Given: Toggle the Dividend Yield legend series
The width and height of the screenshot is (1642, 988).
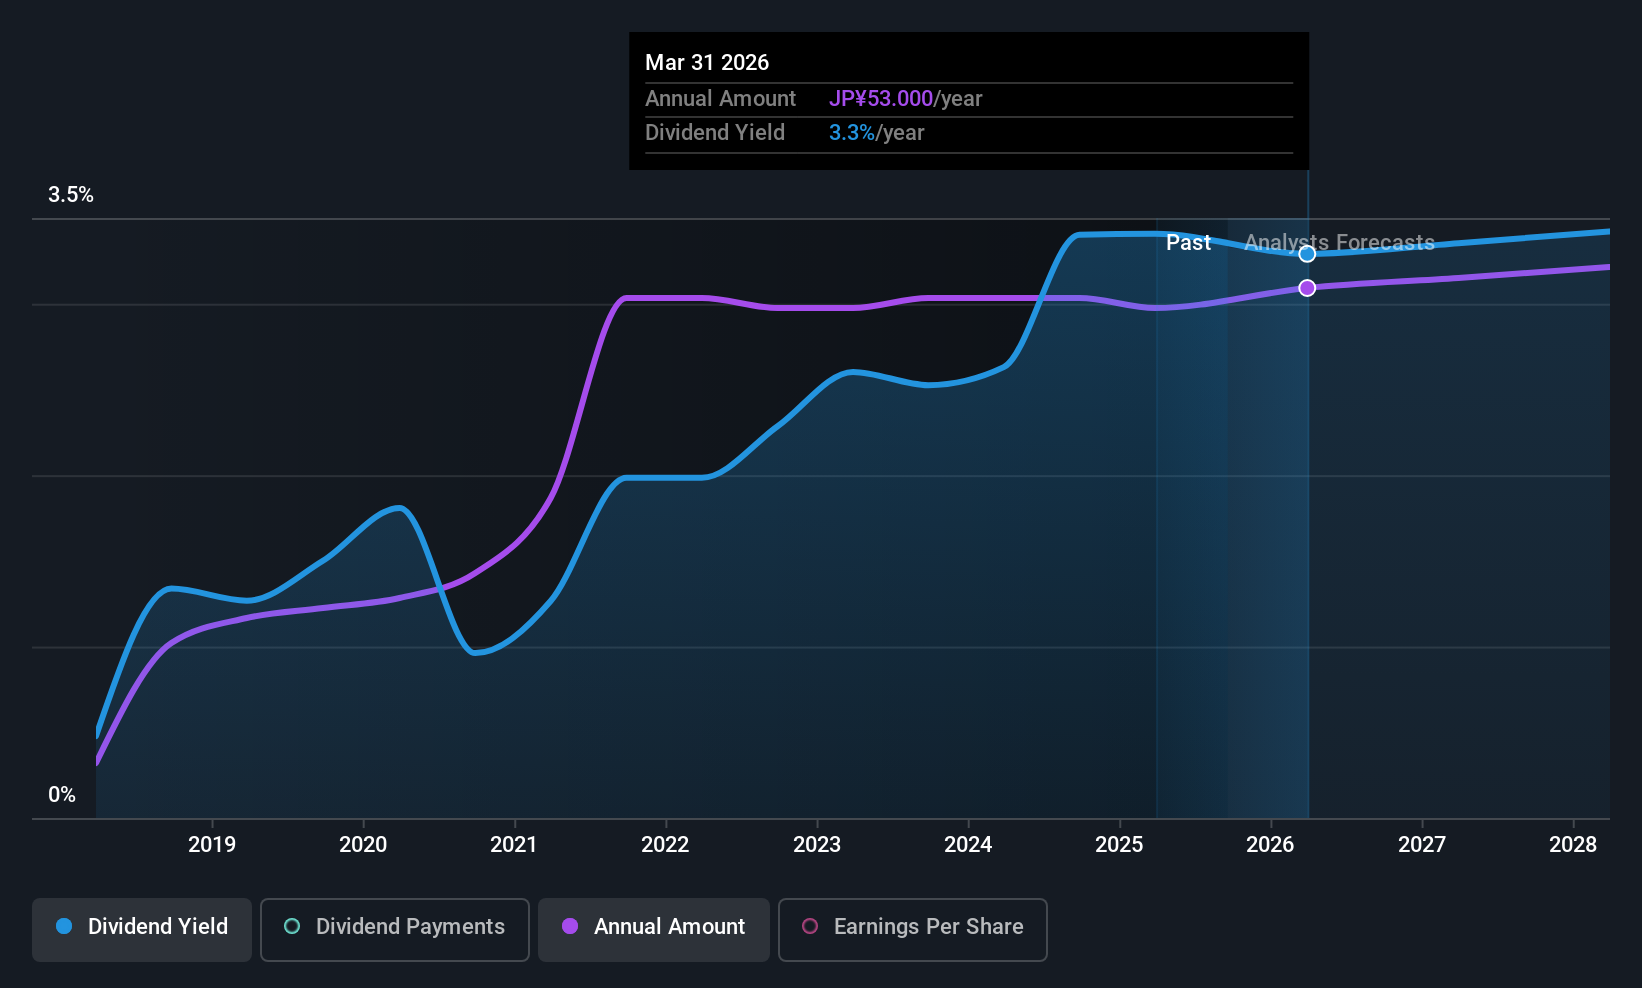Looking at the screenshot, I should click(142, 927).
